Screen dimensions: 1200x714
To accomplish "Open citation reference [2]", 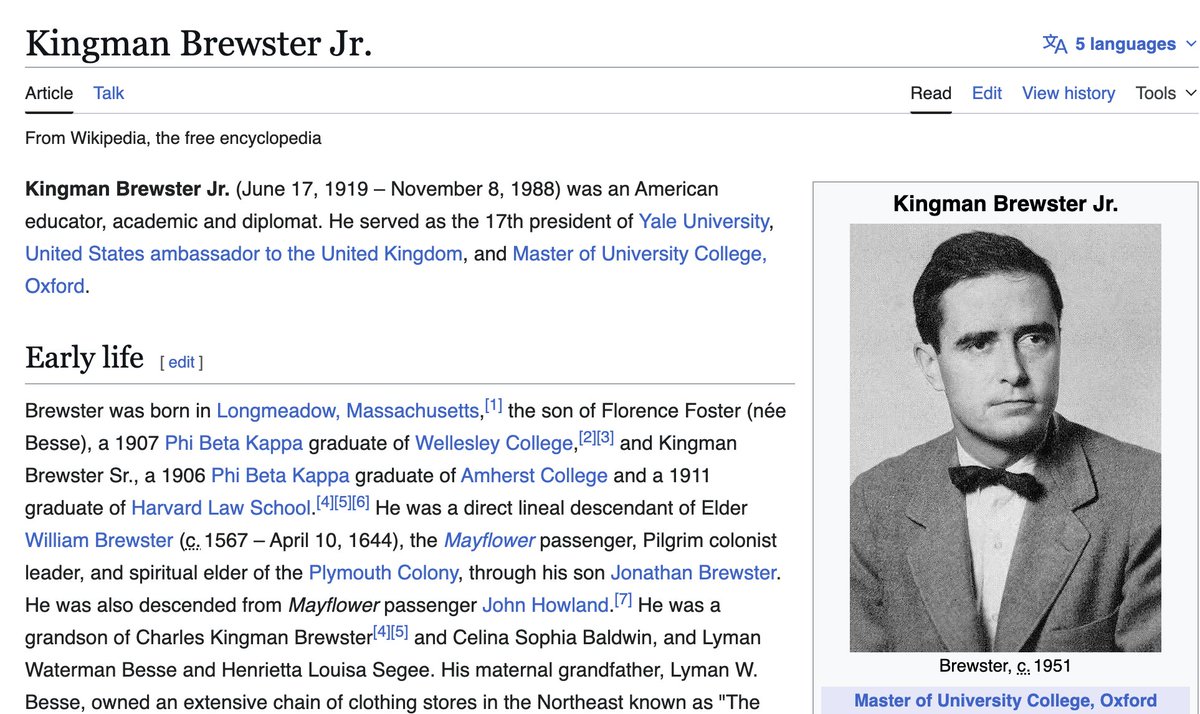I will coord(587,438).
